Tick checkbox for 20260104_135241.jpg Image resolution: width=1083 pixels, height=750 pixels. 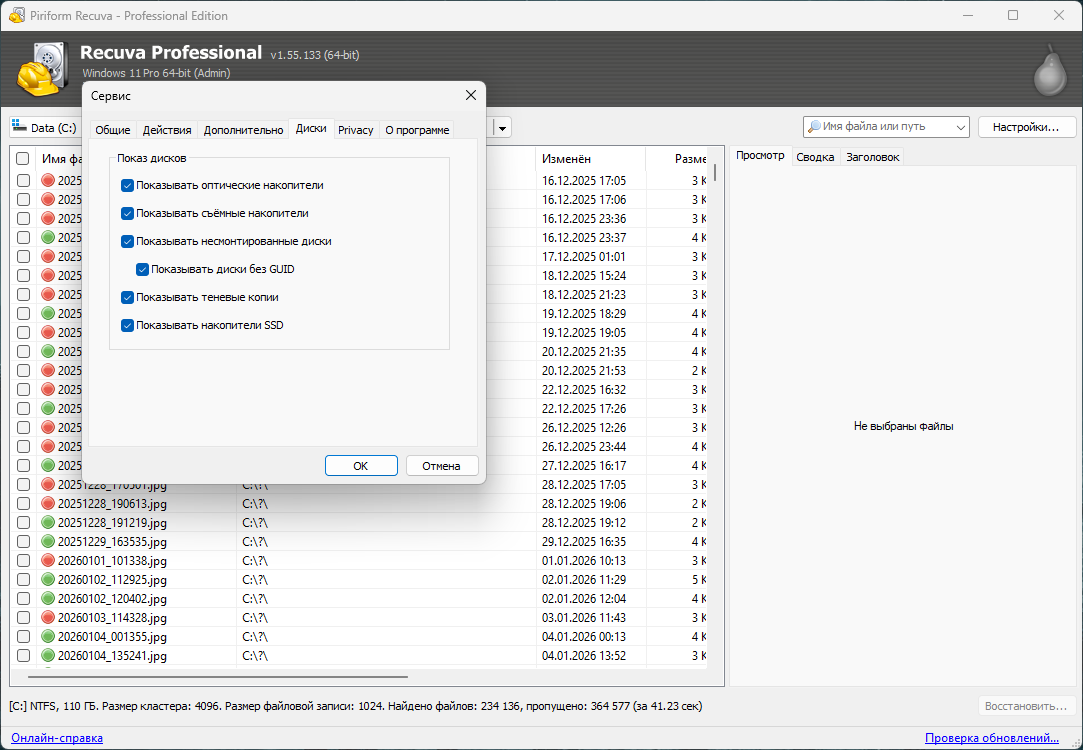tap(23, 655)
